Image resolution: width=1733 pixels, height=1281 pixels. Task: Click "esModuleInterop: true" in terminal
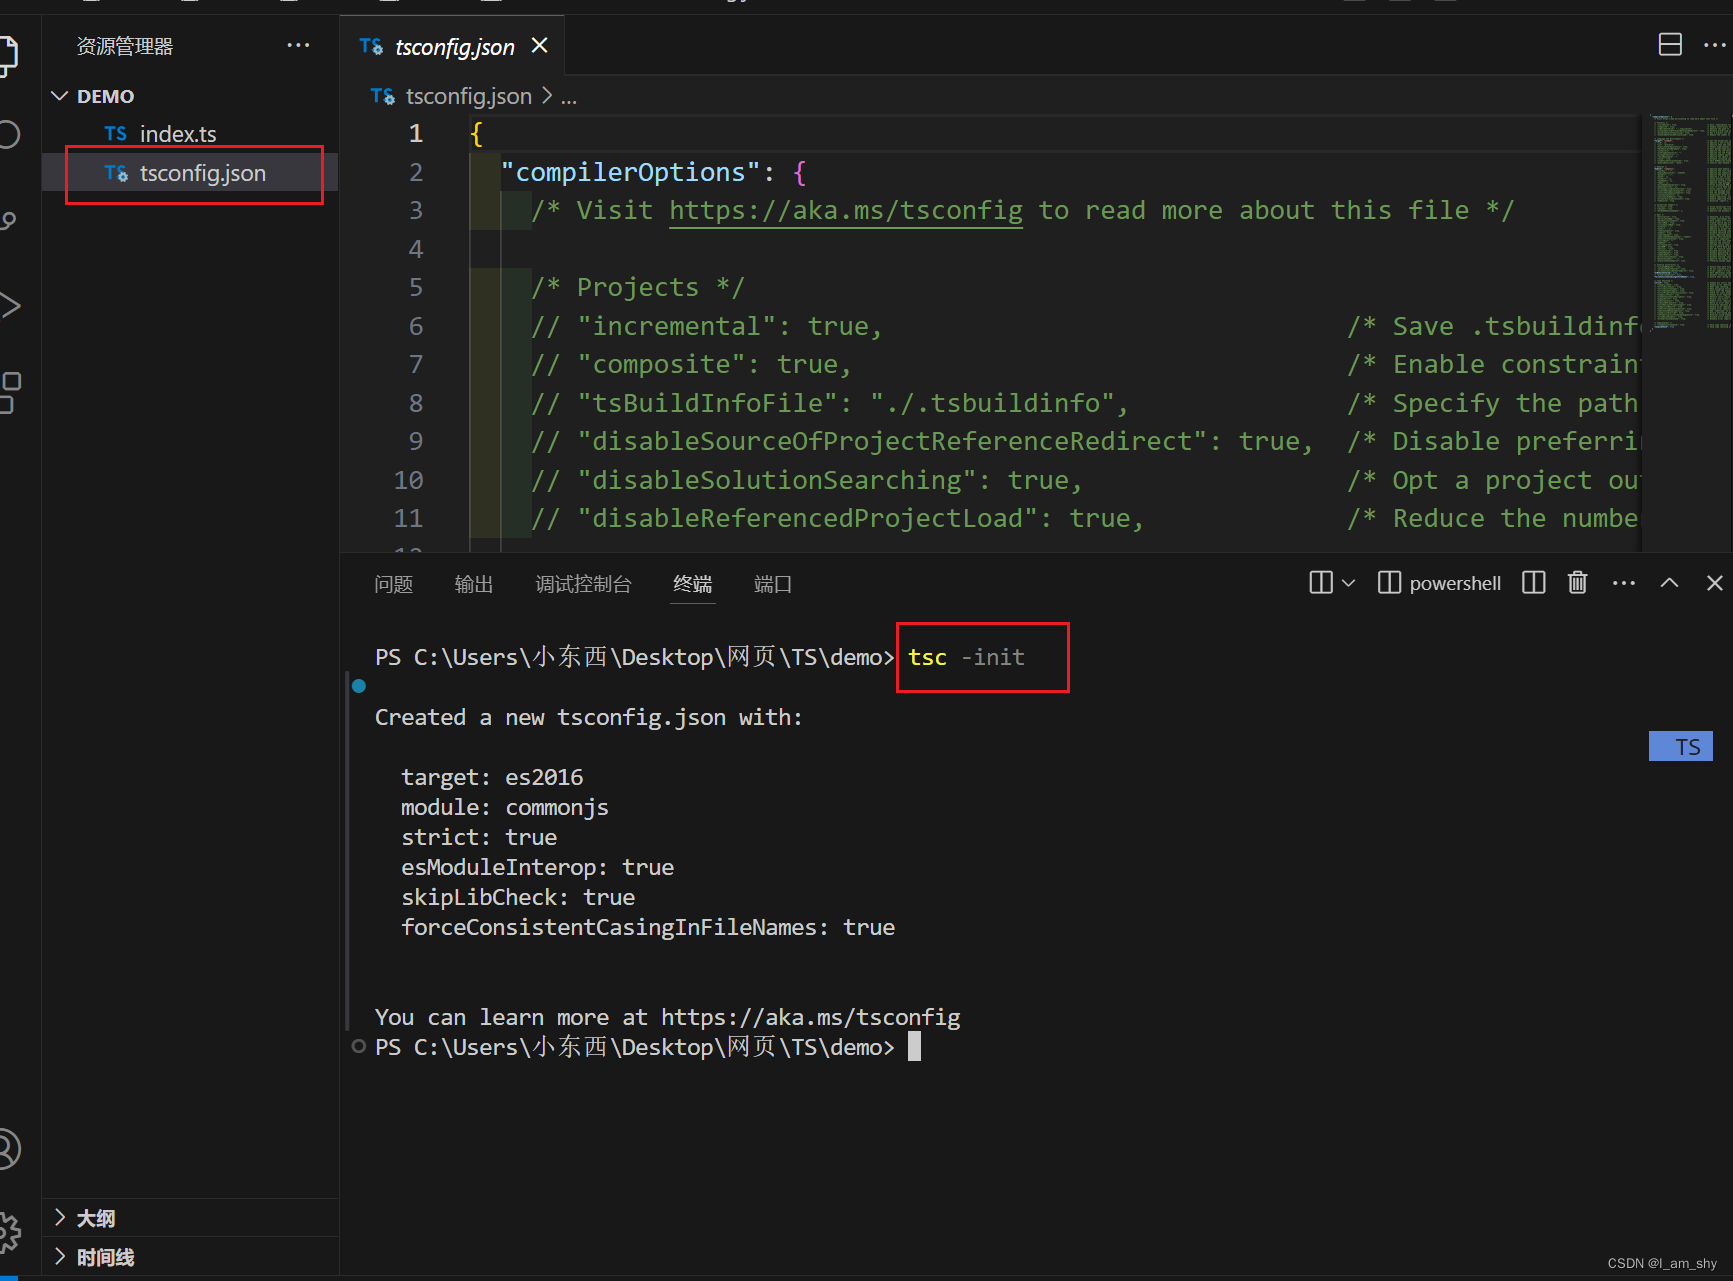point(538,867)
